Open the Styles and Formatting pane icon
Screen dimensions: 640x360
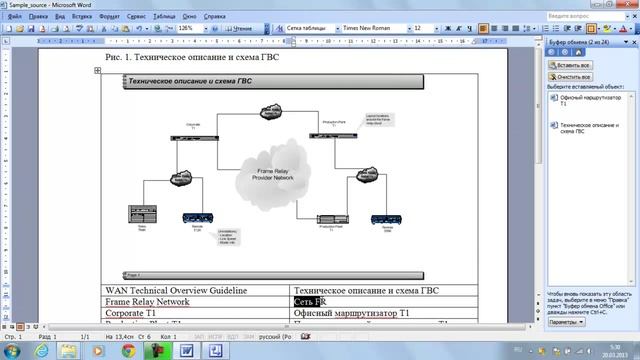[x=279, y=29]
